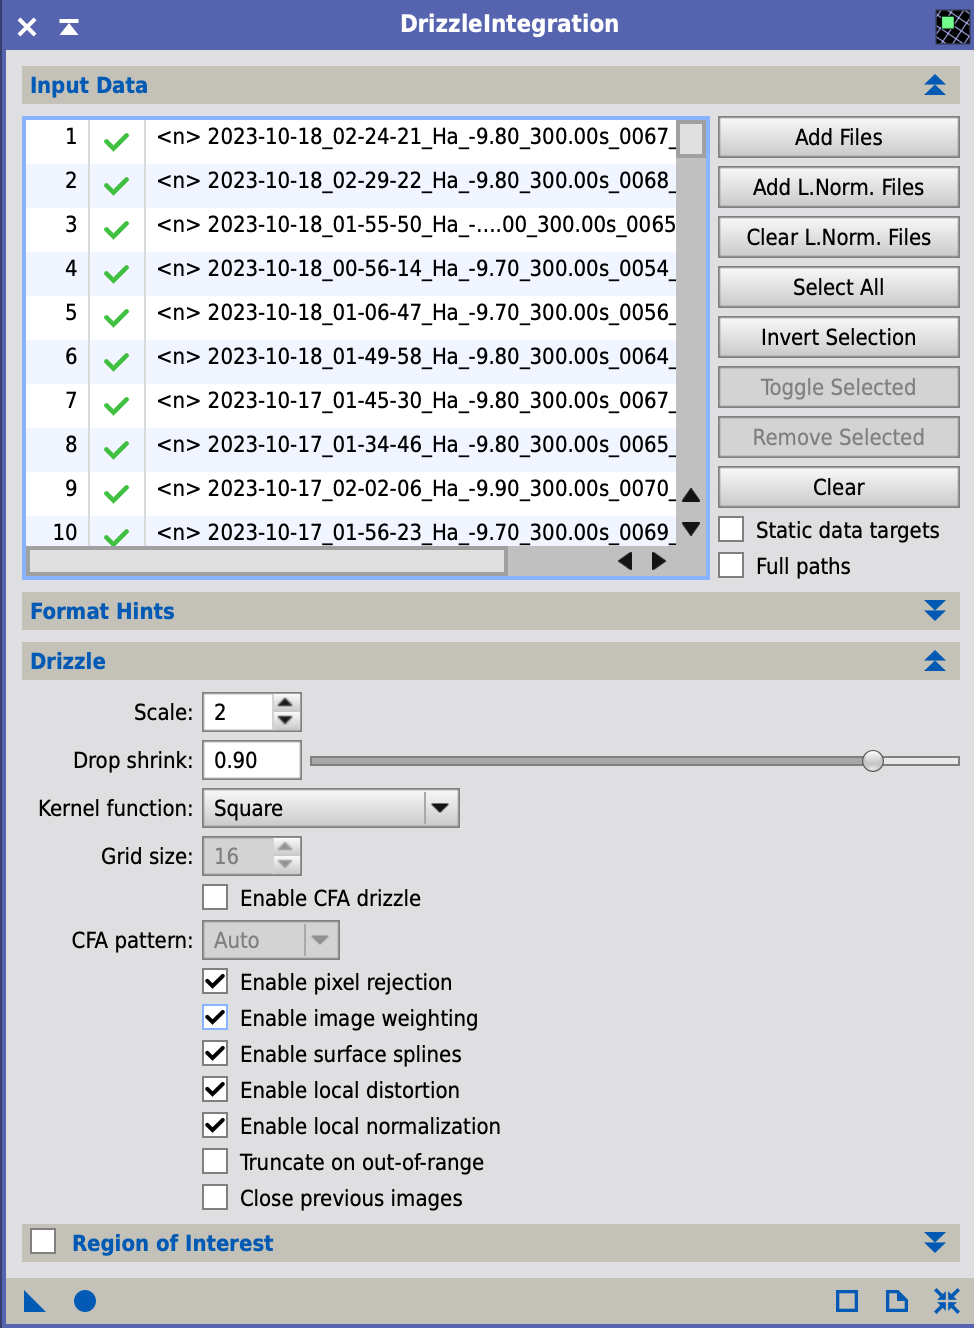Toggle green check mark for file 1
974x1328 pixels.
point(117,142)
